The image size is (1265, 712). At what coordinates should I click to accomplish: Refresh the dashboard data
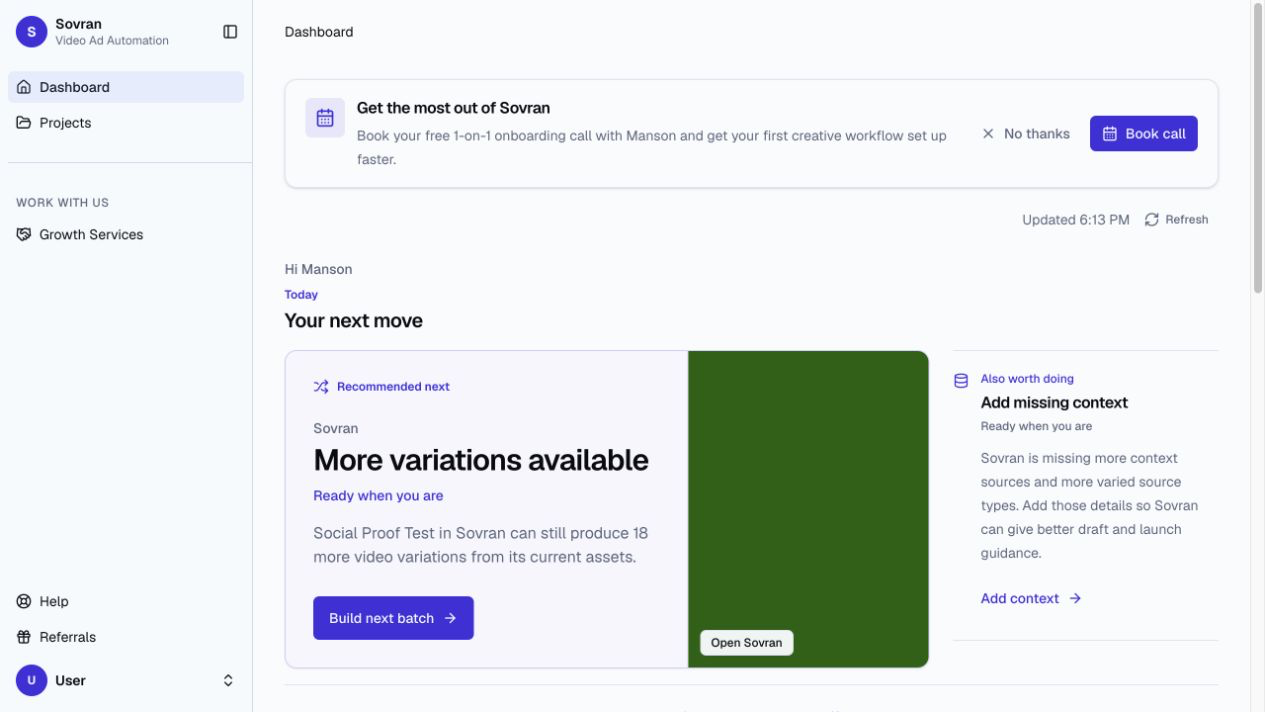[x=1176, y=220]
